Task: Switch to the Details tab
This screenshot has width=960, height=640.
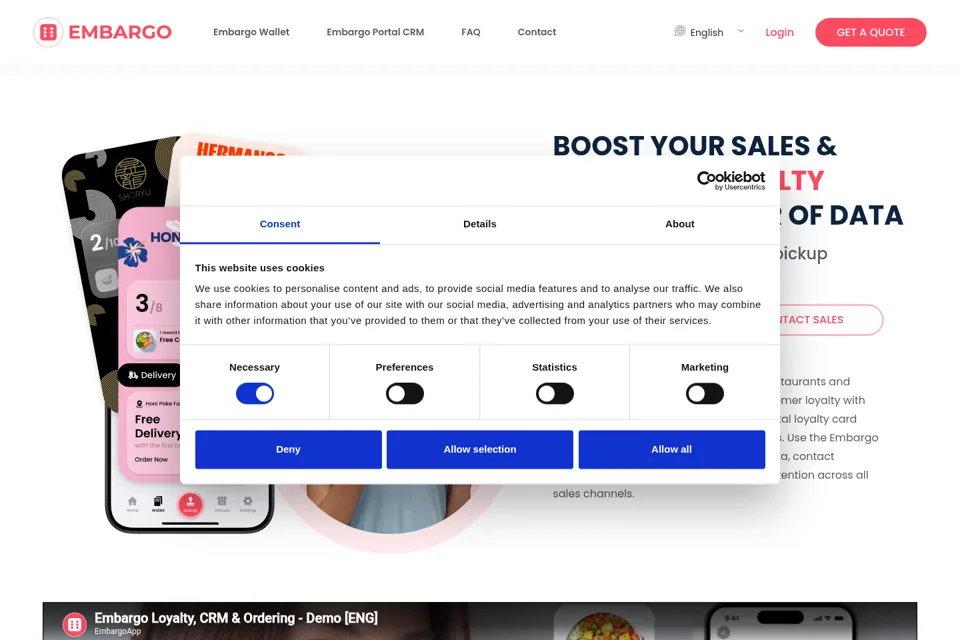Action: [480, 224]
